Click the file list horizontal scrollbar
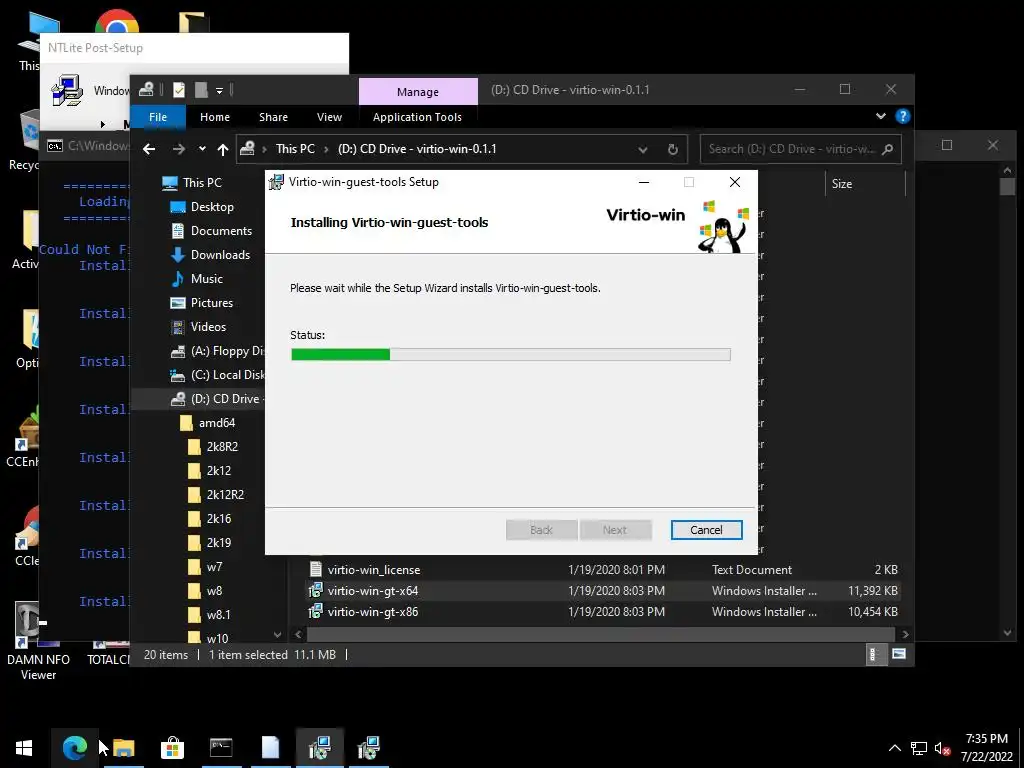The image size is (1024, 768). point(600,634)
